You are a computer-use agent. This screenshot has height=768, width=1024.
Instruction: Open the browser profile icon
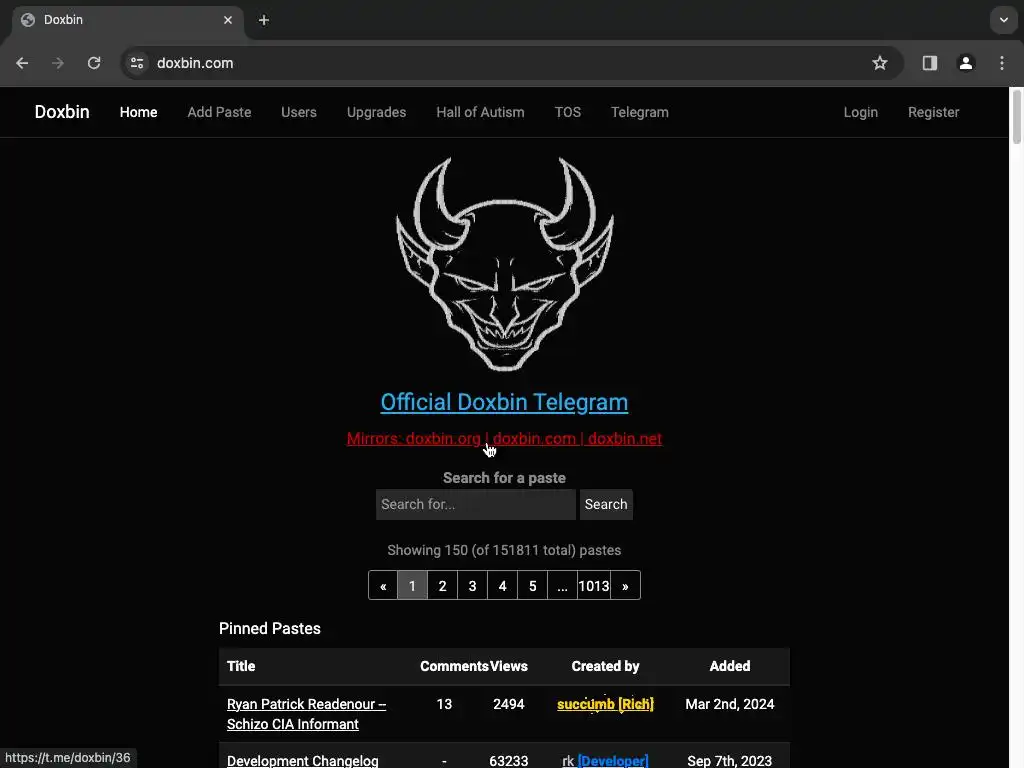[966, 63]
